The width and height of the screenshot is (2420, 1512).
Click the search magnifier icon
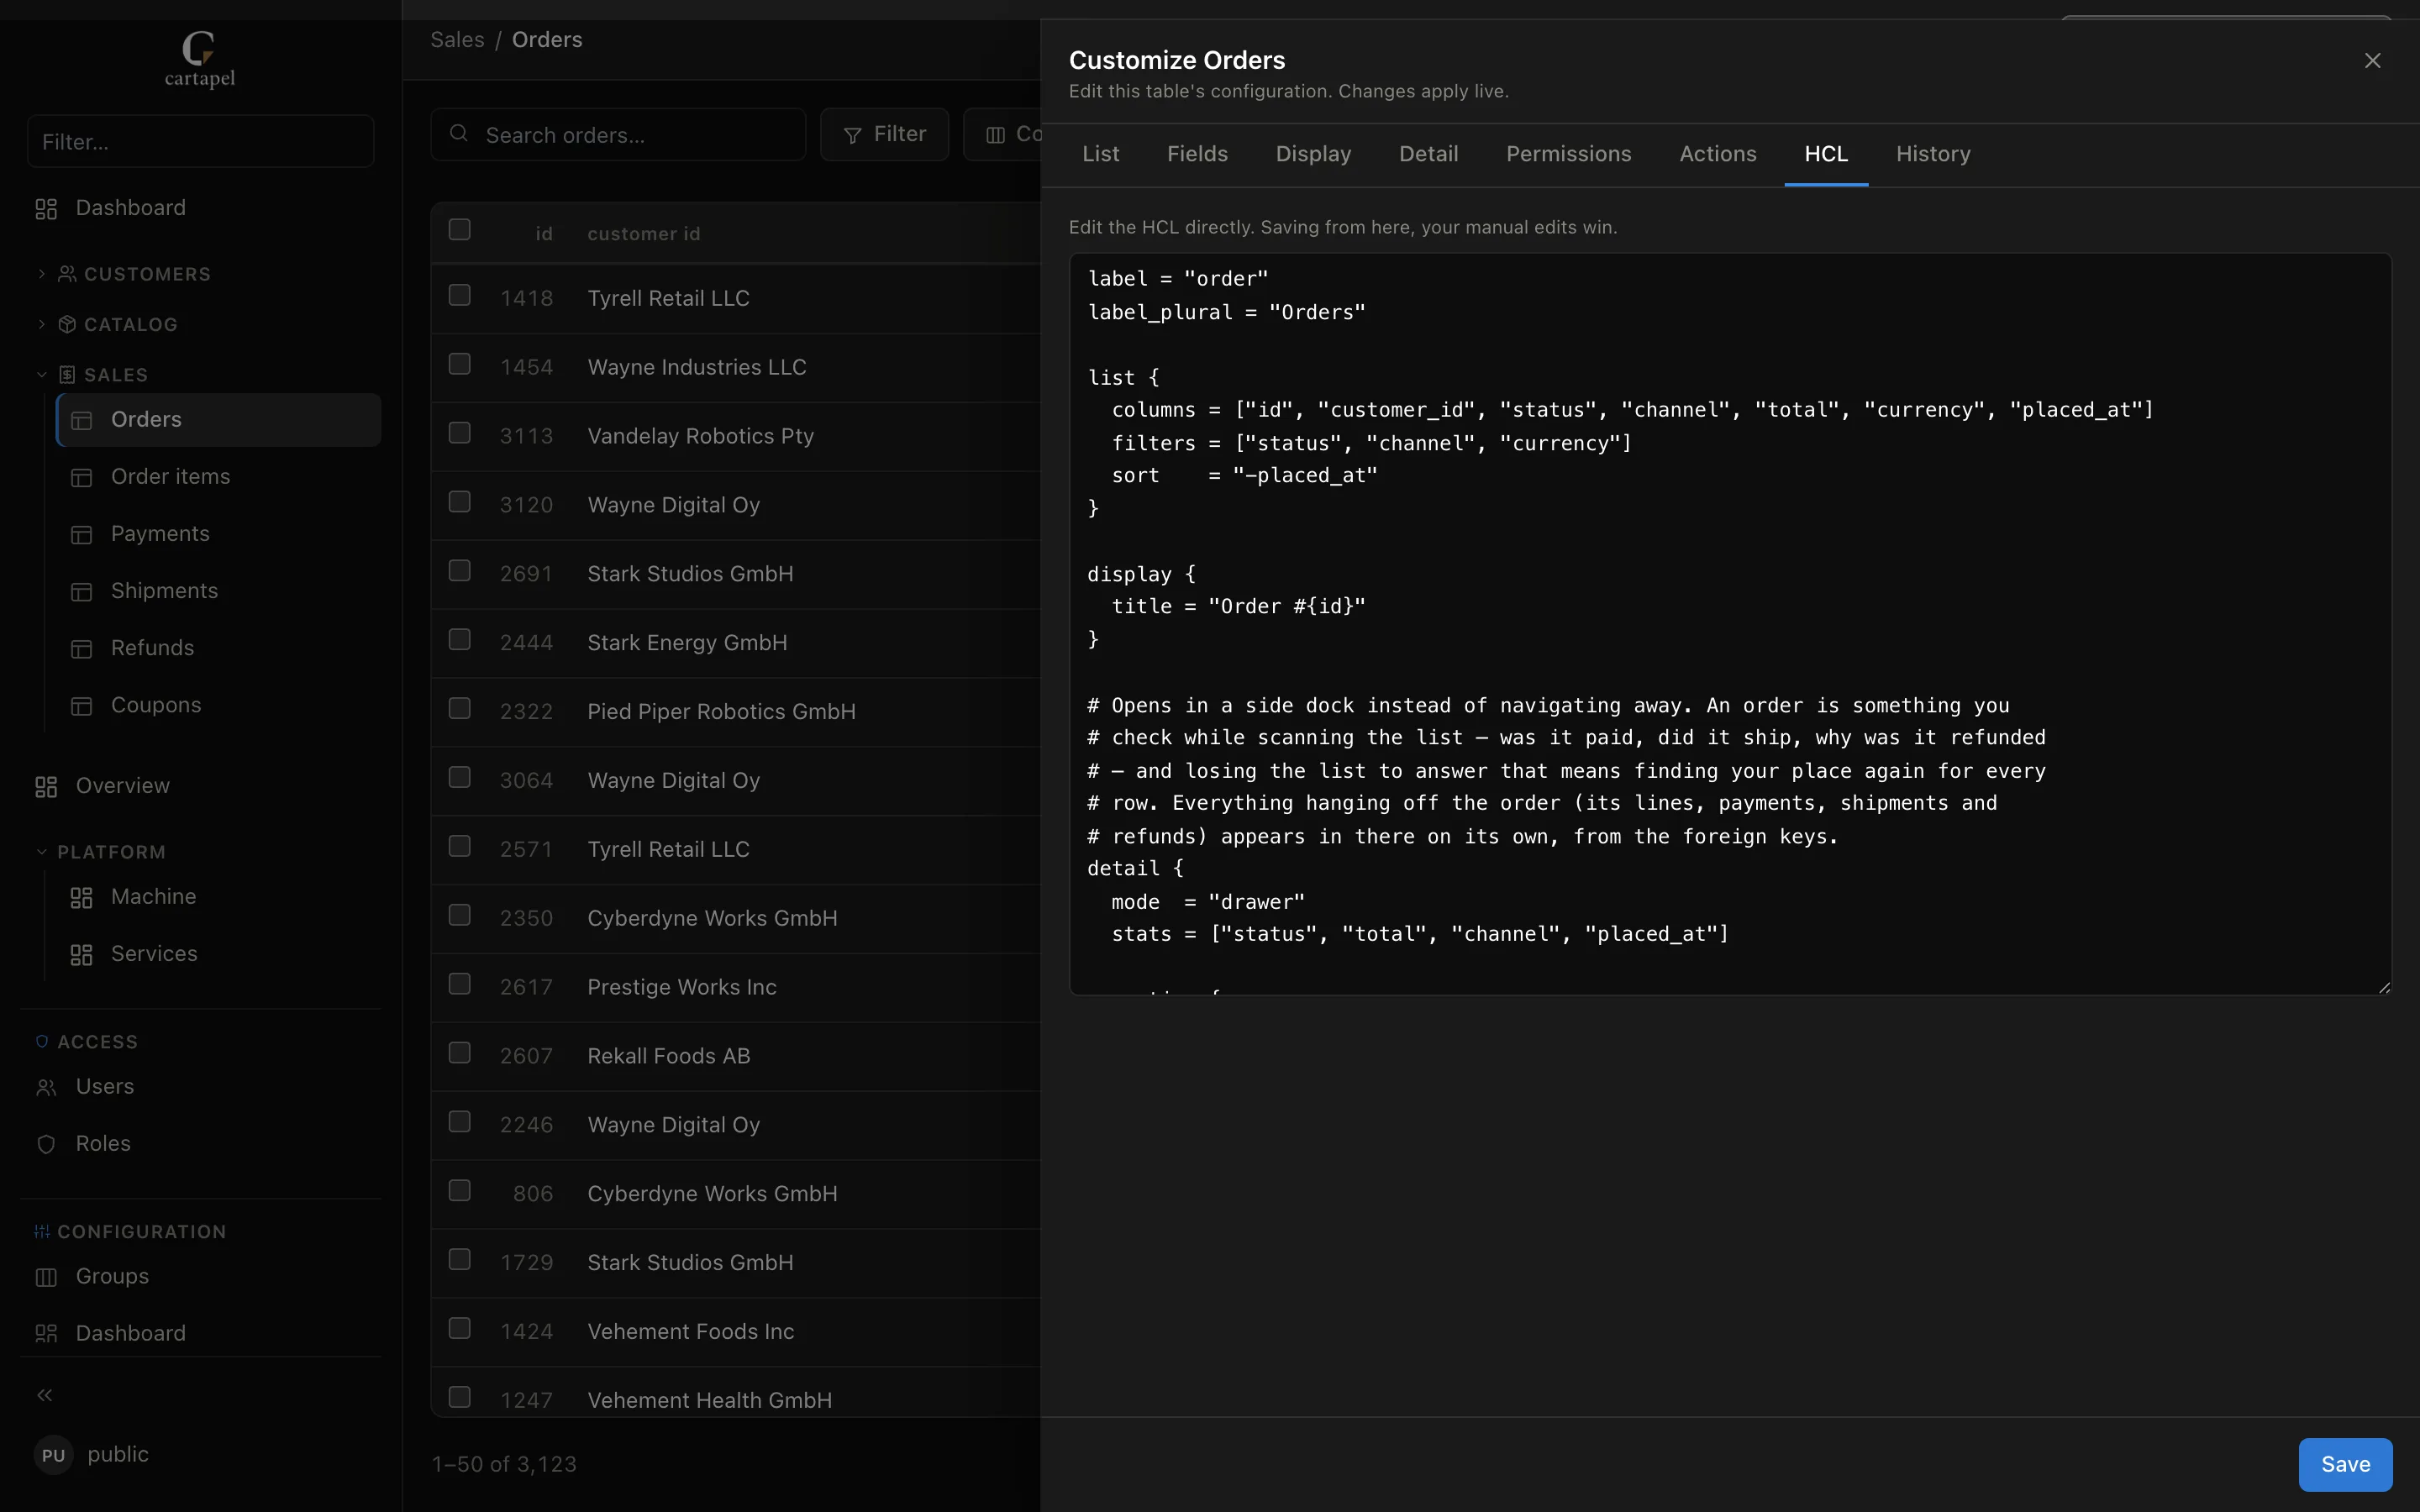459,134
